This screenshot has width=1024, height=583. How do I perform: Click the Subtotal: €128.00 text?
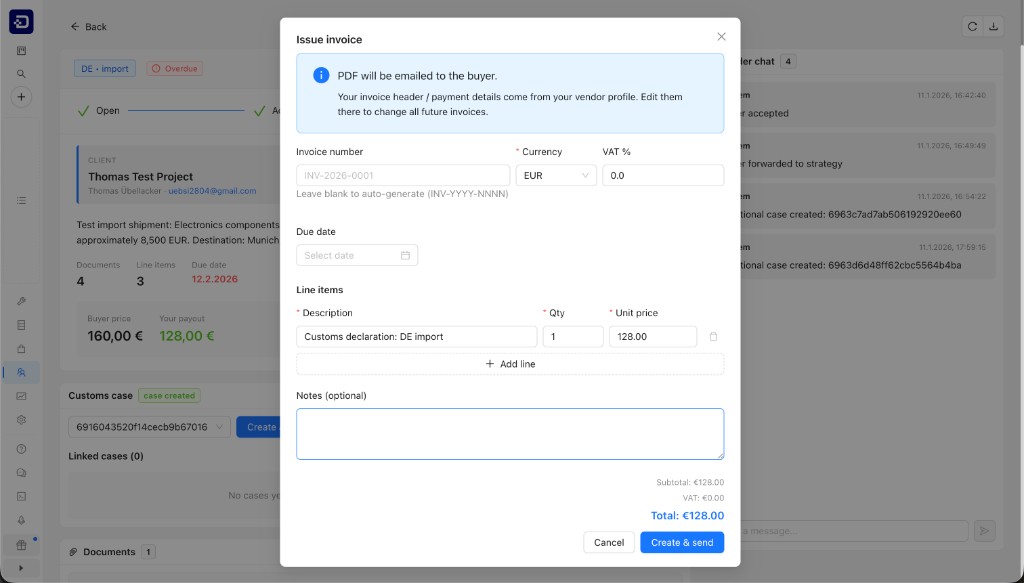click(690, 482)
